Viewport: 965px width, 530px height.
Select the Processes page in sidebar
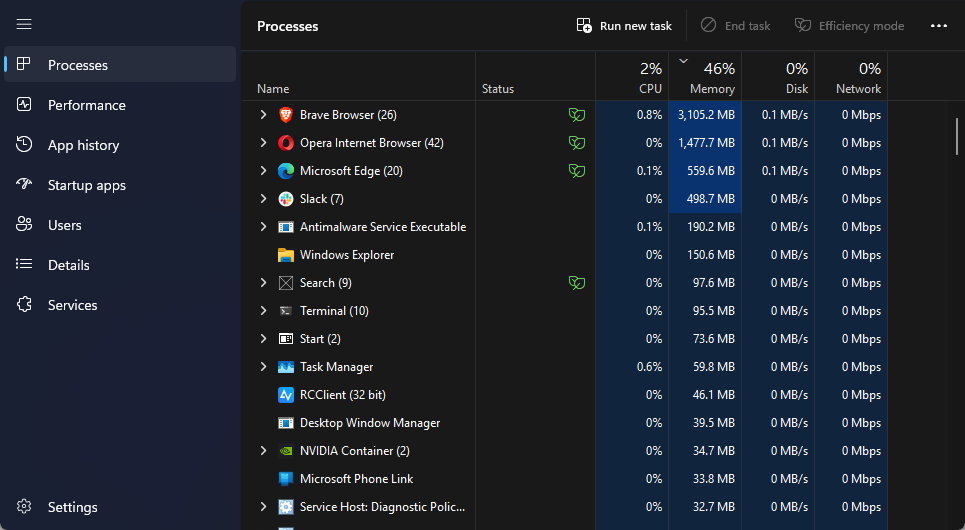pos(120,65)
